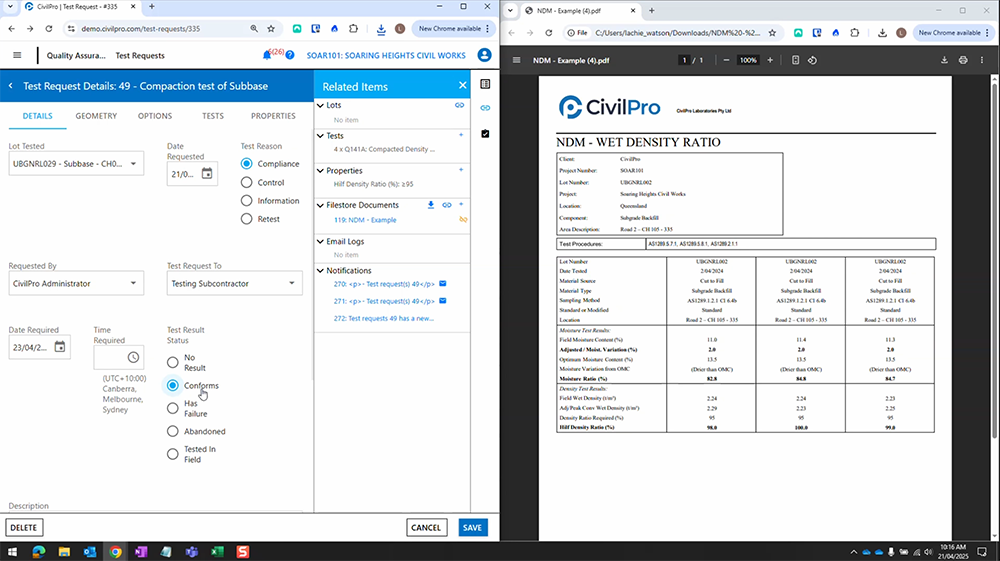Select the Compliance test reason
This screenshot has width=1000, height=561.
click(246, 164)
